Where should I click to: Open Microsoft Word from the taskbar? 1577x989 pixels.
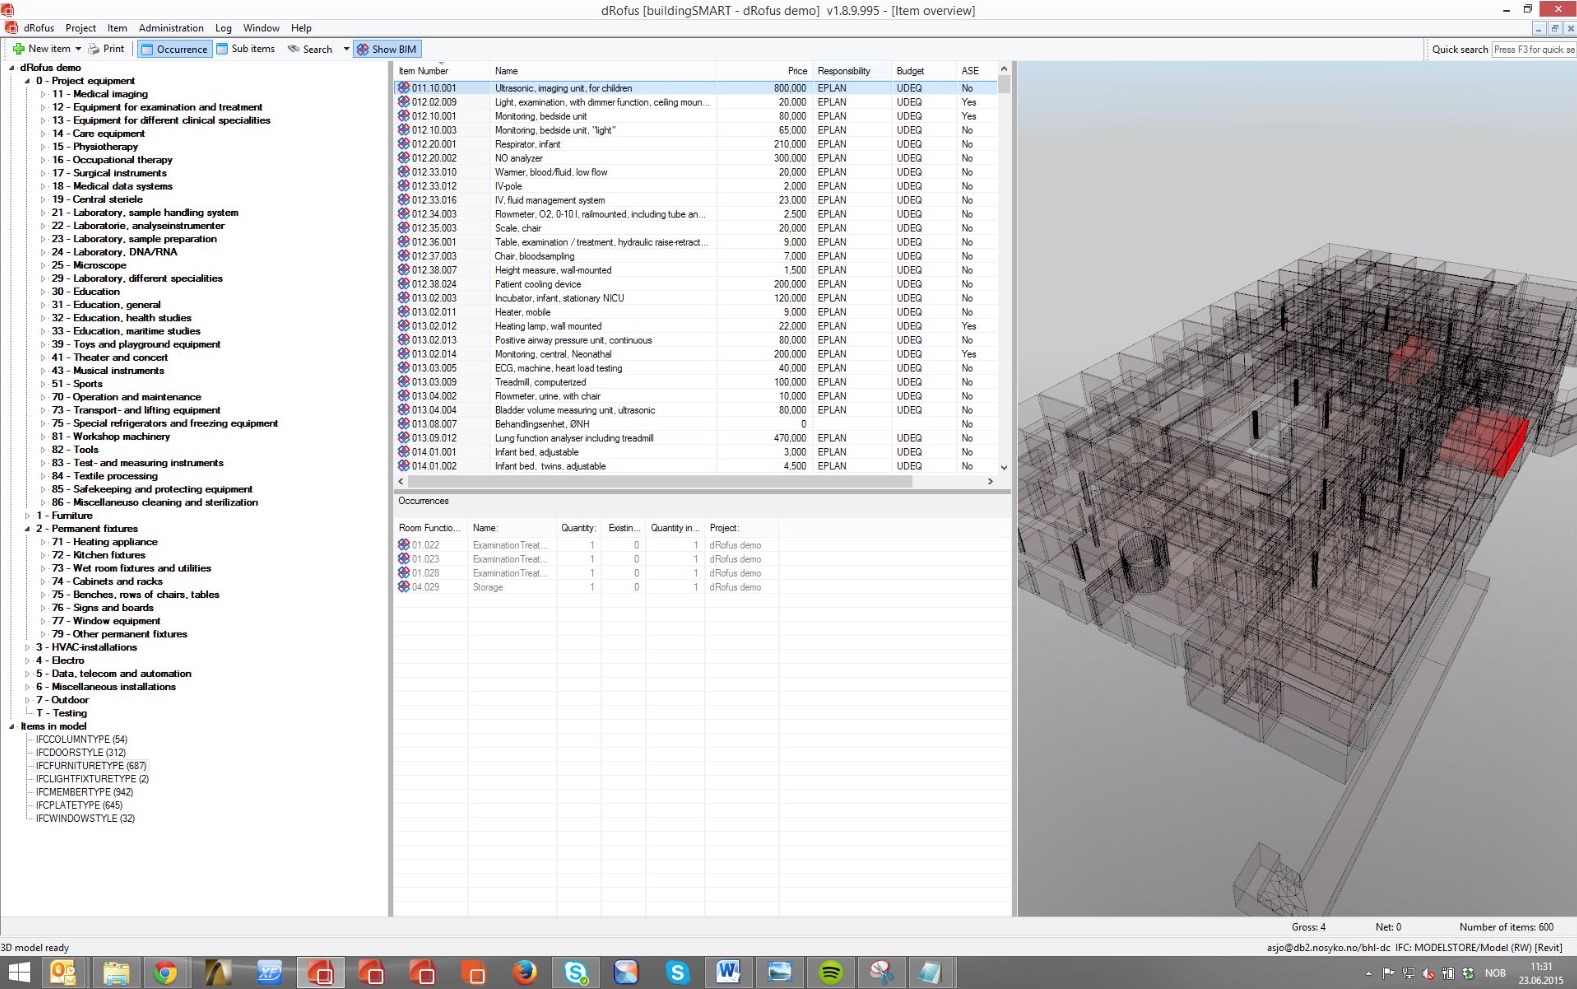pyautogui.click(x=728, y=972)
